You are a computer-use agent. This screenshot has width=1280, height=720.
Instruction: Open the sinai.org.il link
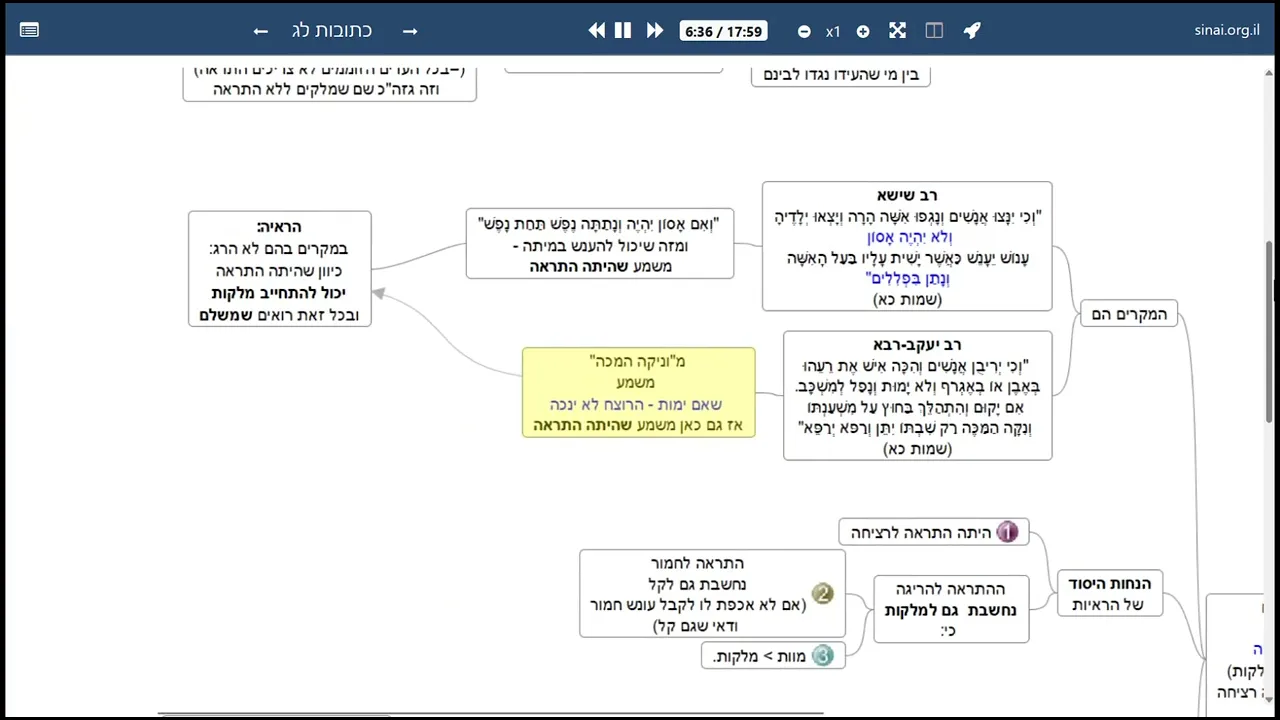(1226, 30)
